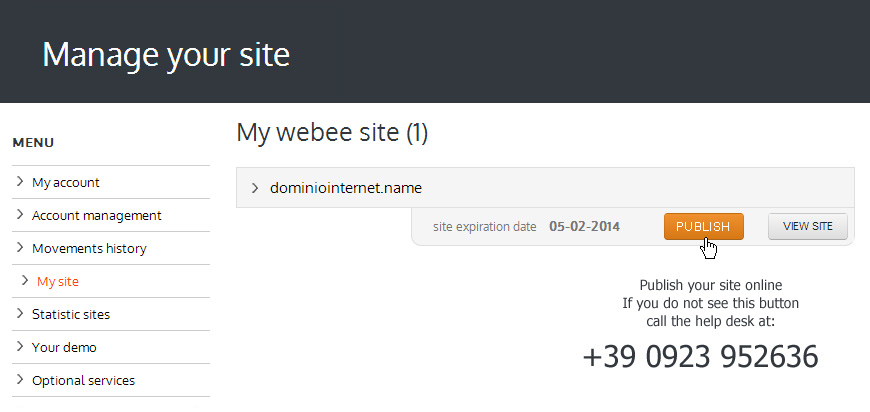Click arrow icon next to Your demo

tap(20, 347)
